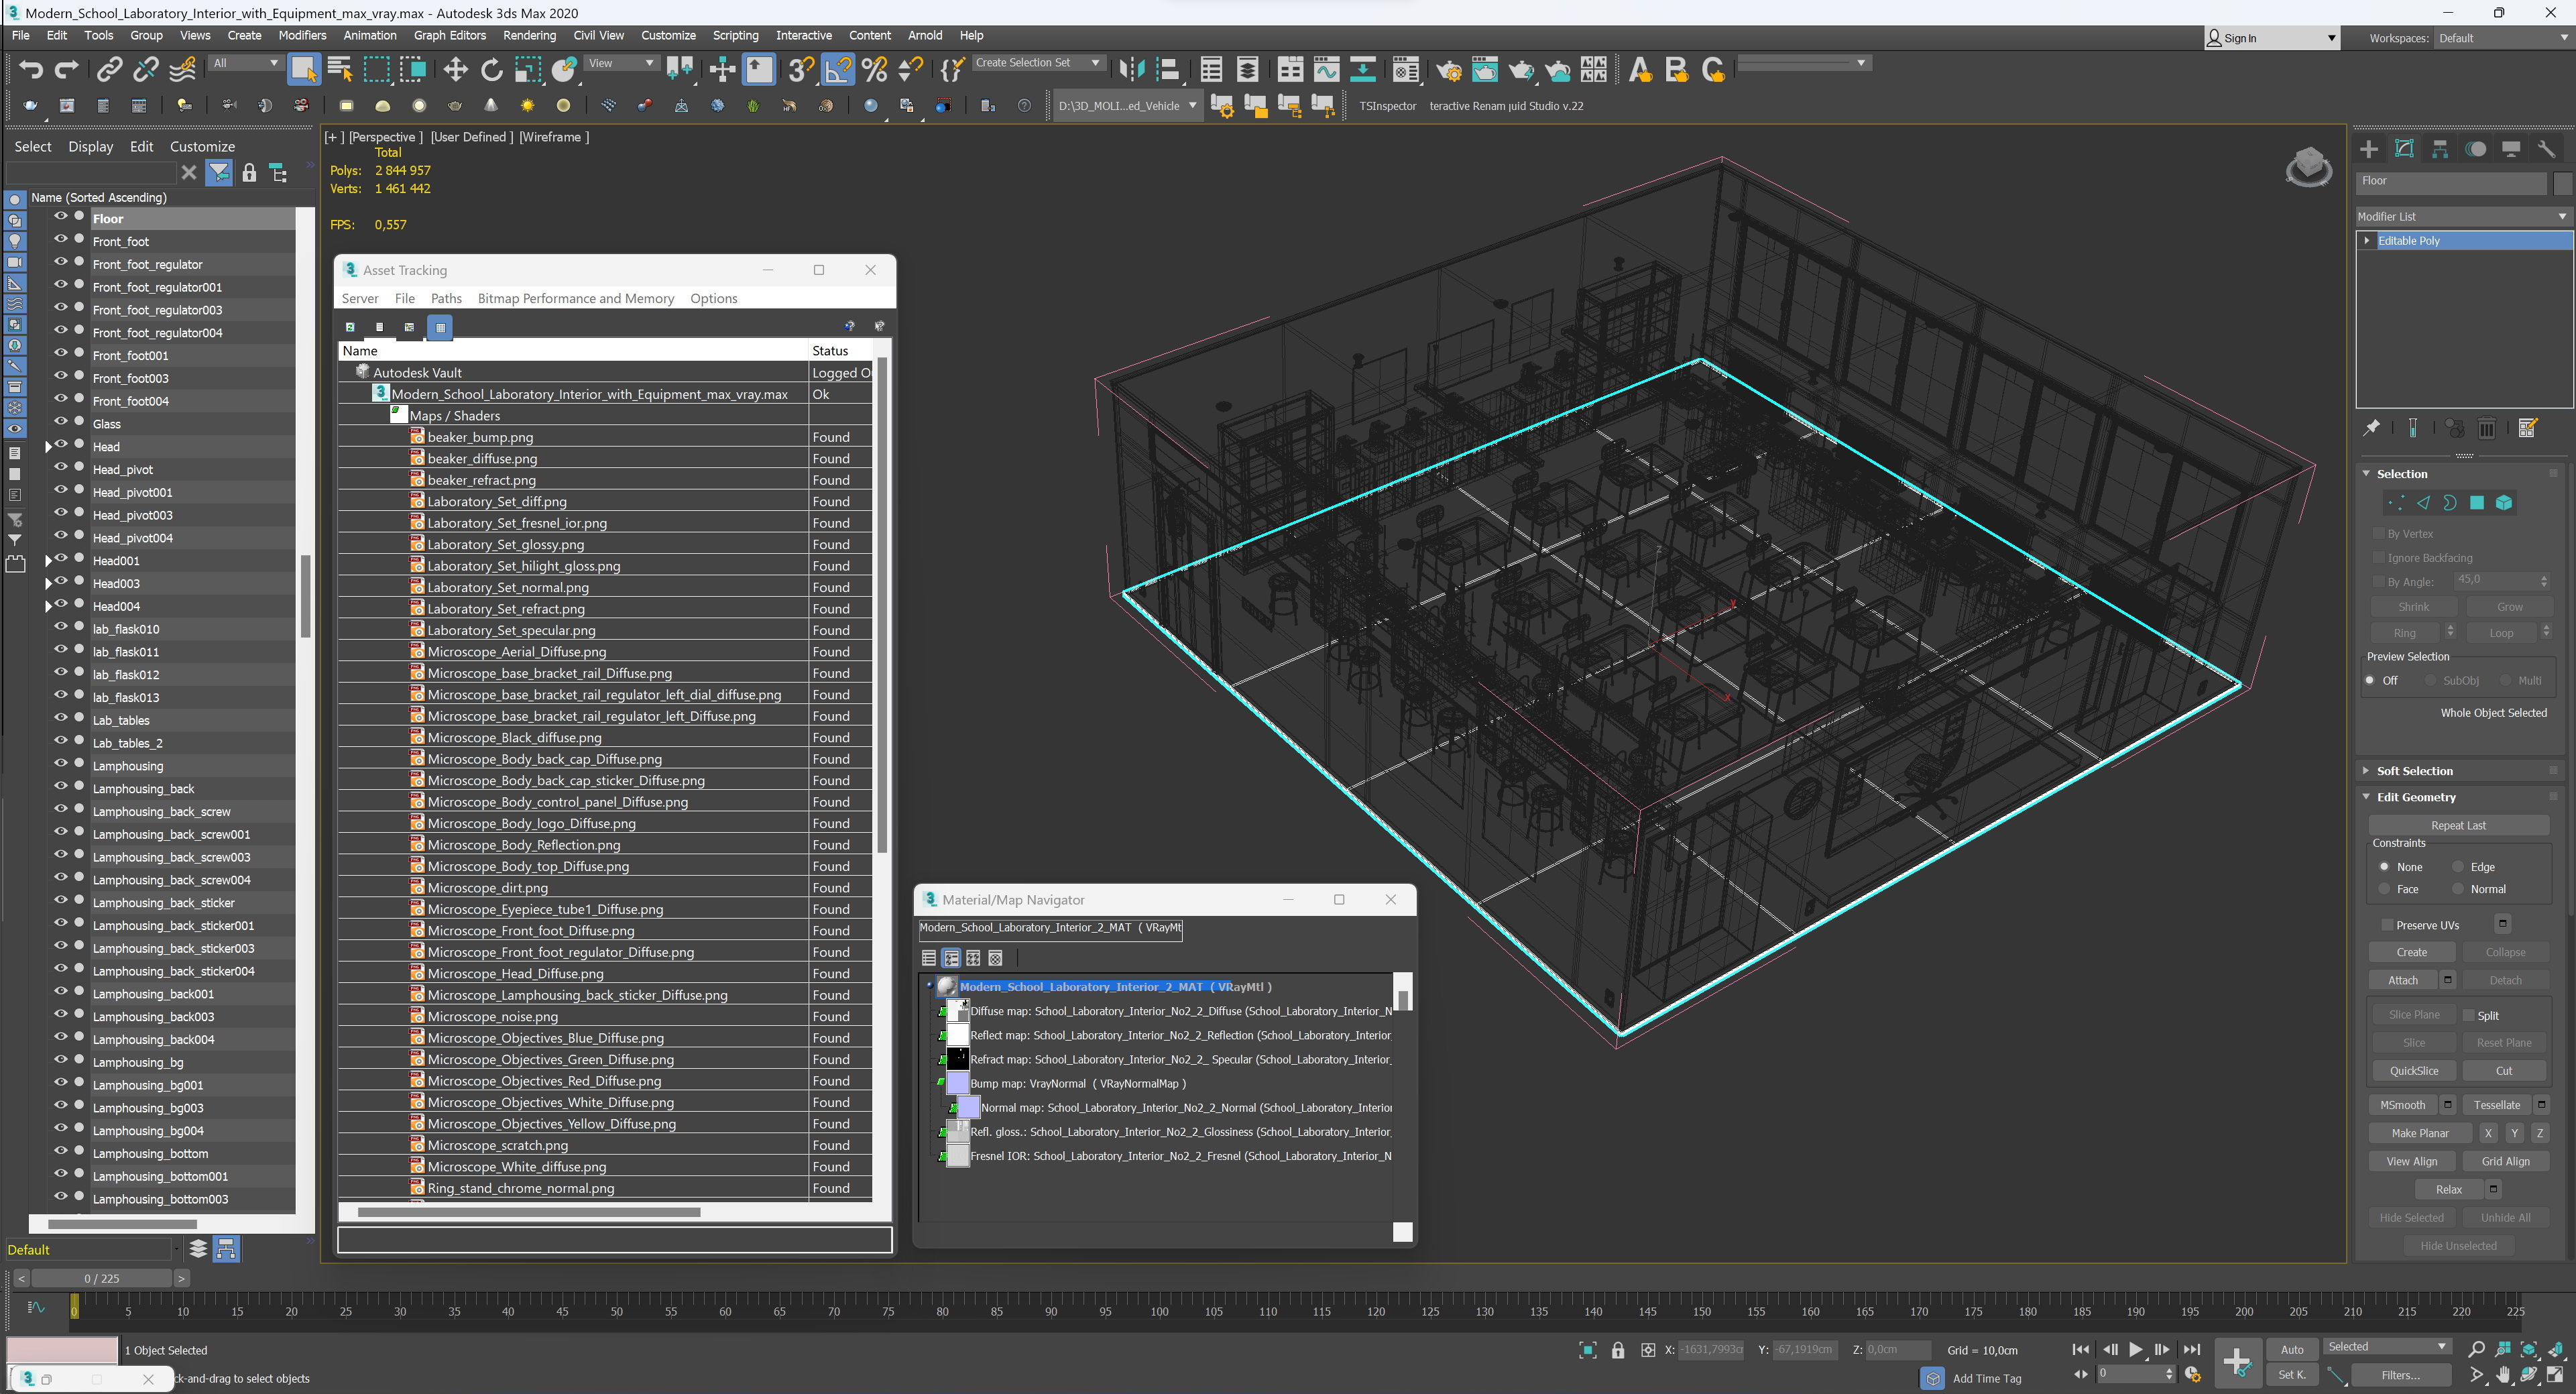Select Polygon sub-object level icon
This screenshot has width=2576, height=1394.
[x=2477, y=503]
